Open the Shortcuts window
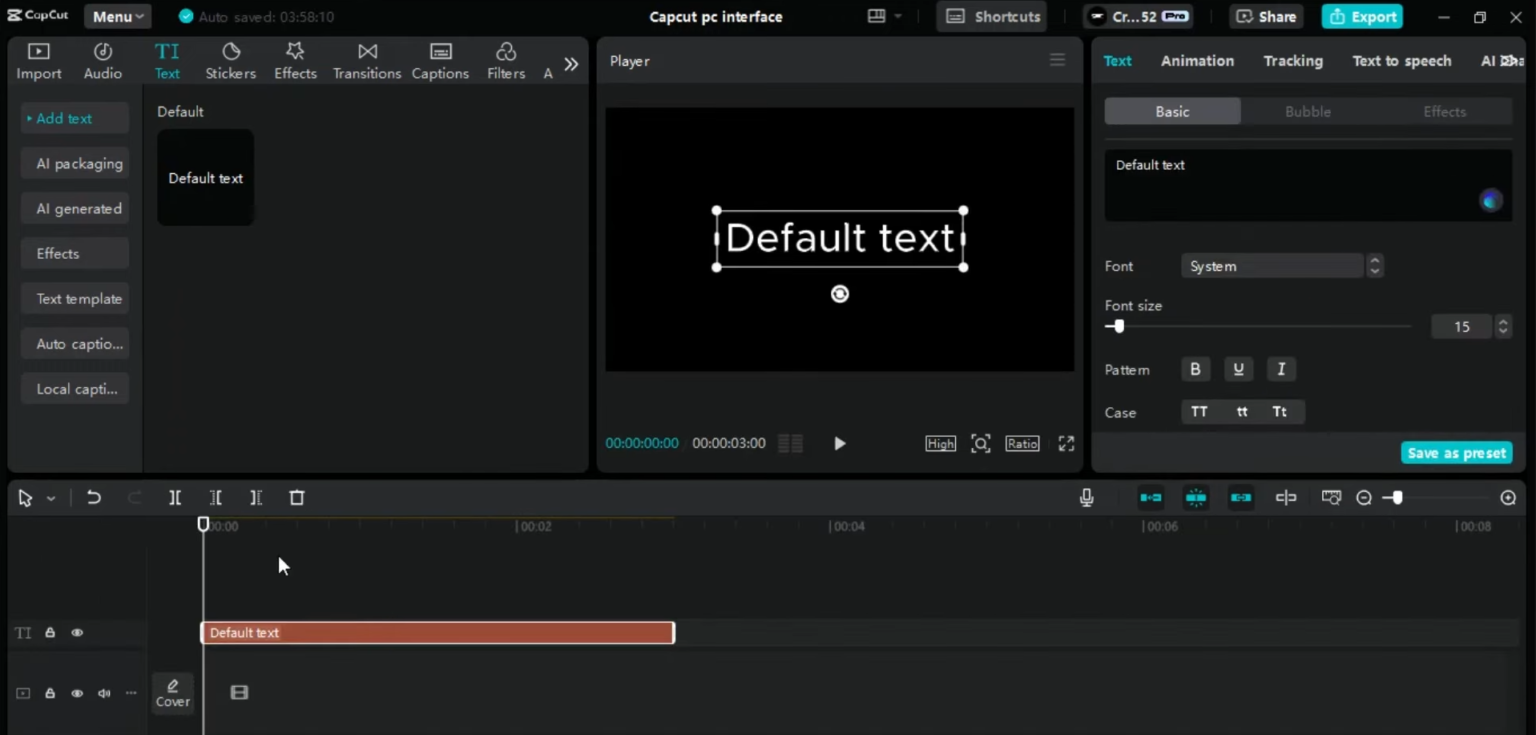This screenshot has width=1536, height=735. pos(993,16)
